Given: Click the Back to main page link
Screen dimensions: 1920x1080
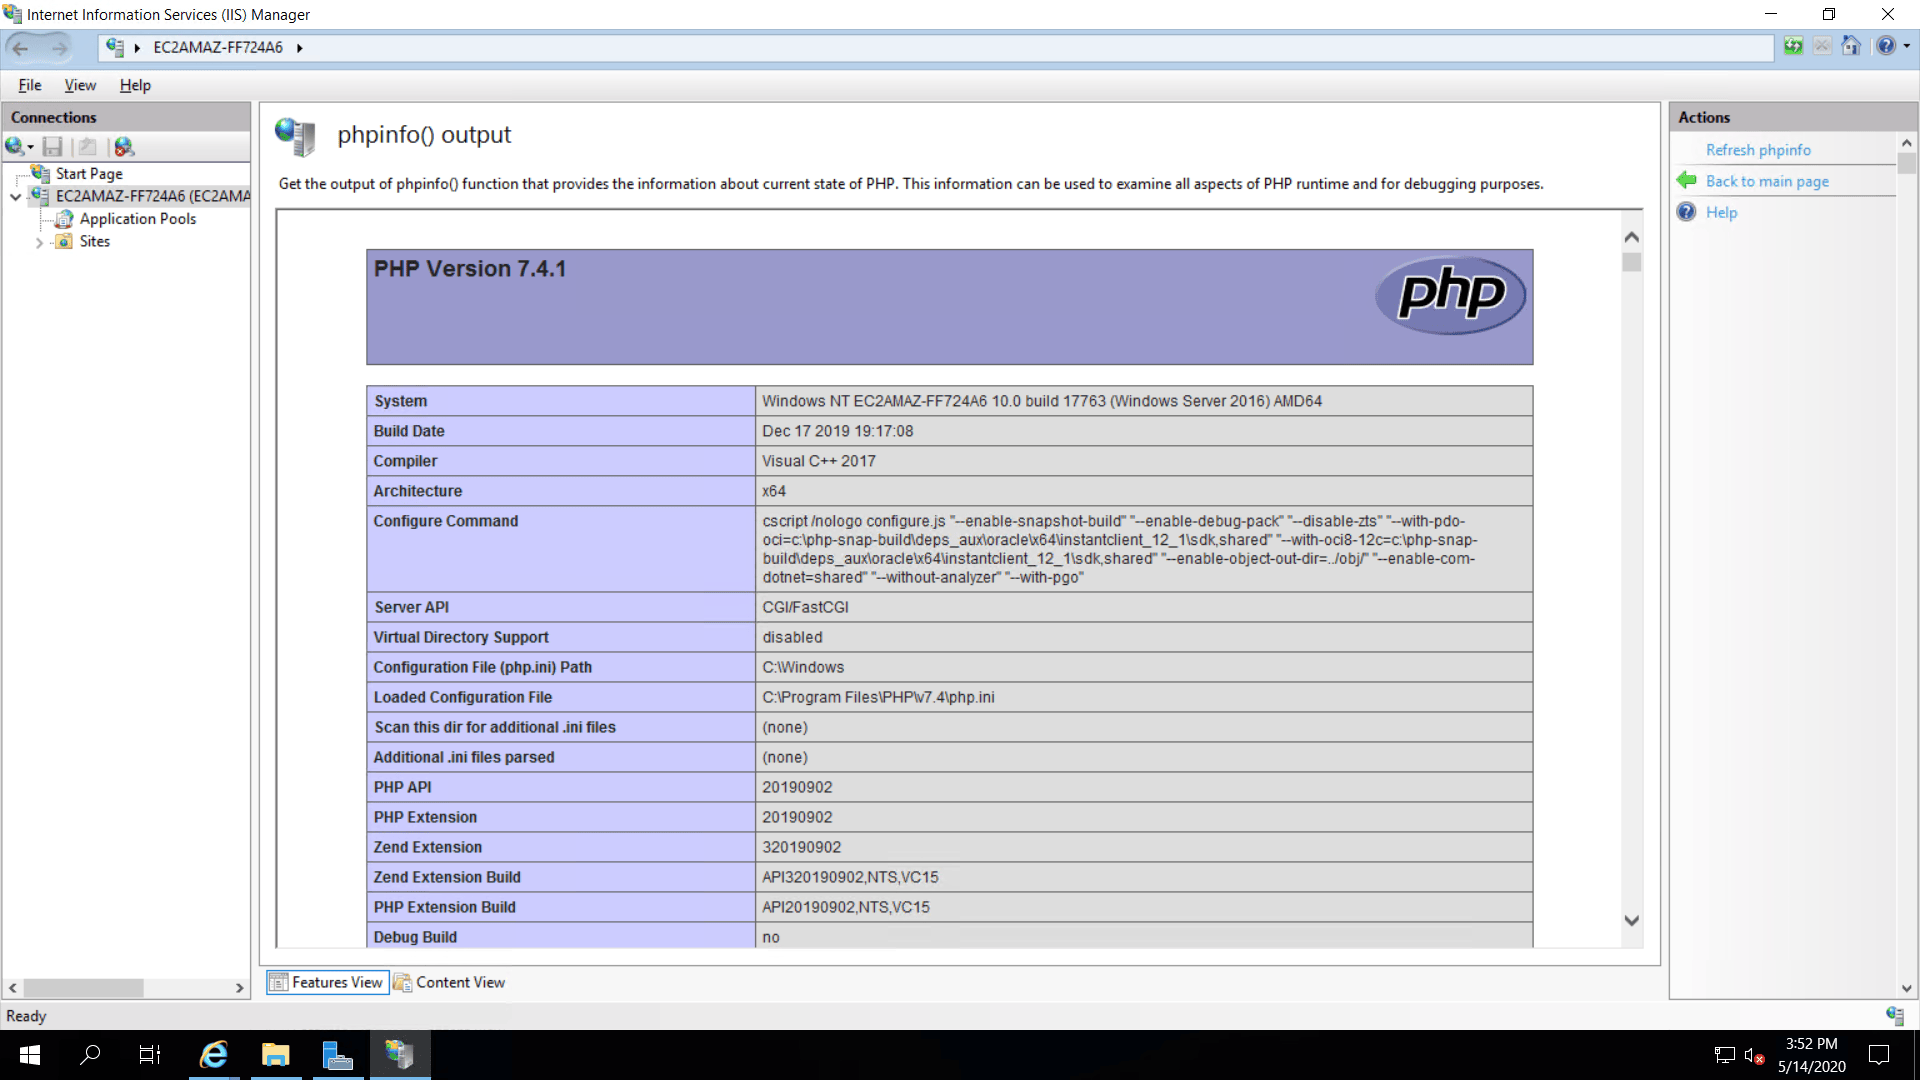Looking at the screenshot, I should pos(1767,181).
